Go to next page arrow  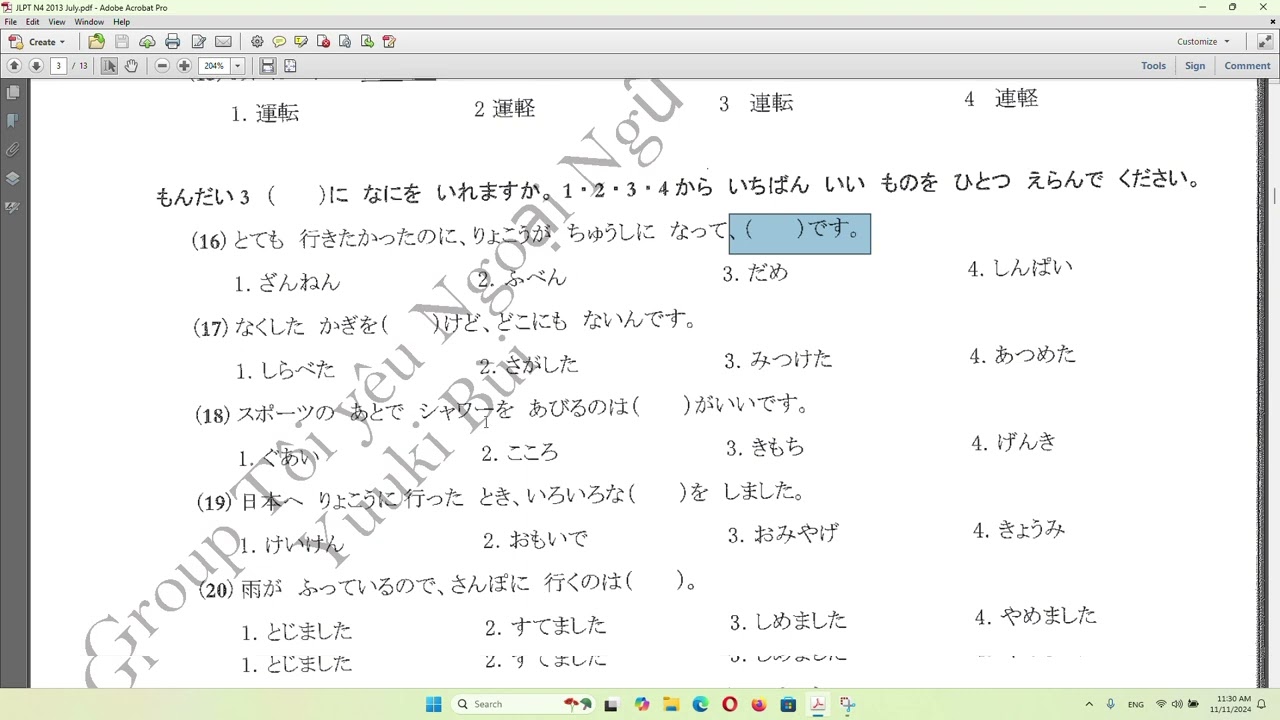point(36,66)
